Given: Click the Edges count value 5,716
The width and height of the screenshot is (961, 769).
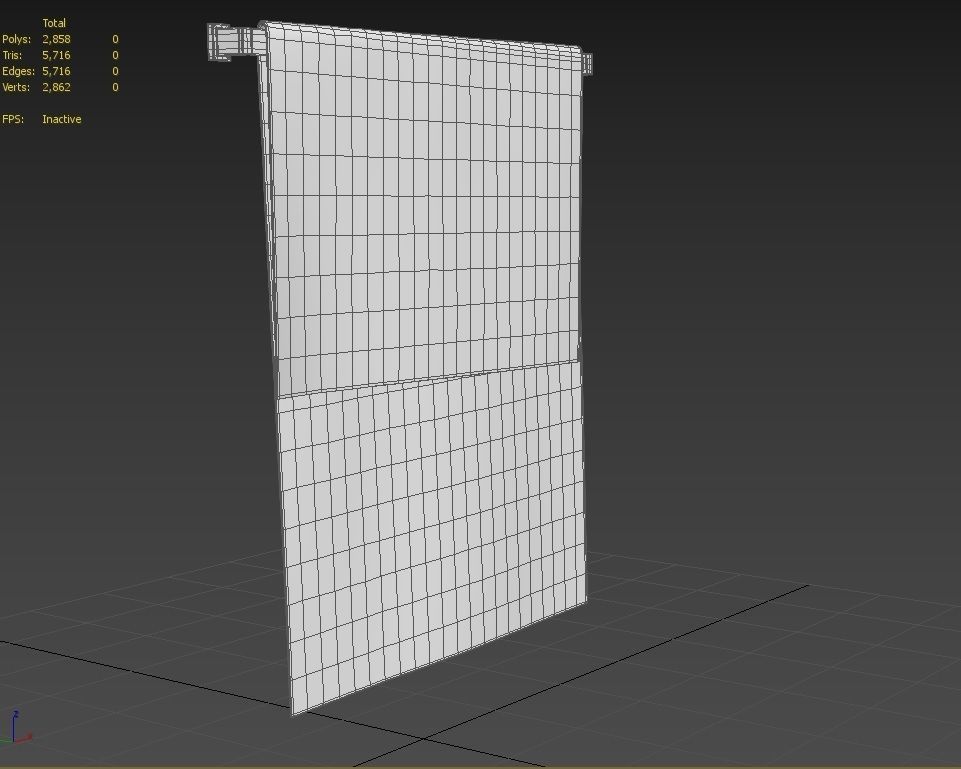Looking at the screenshot, I should point(56,71).
